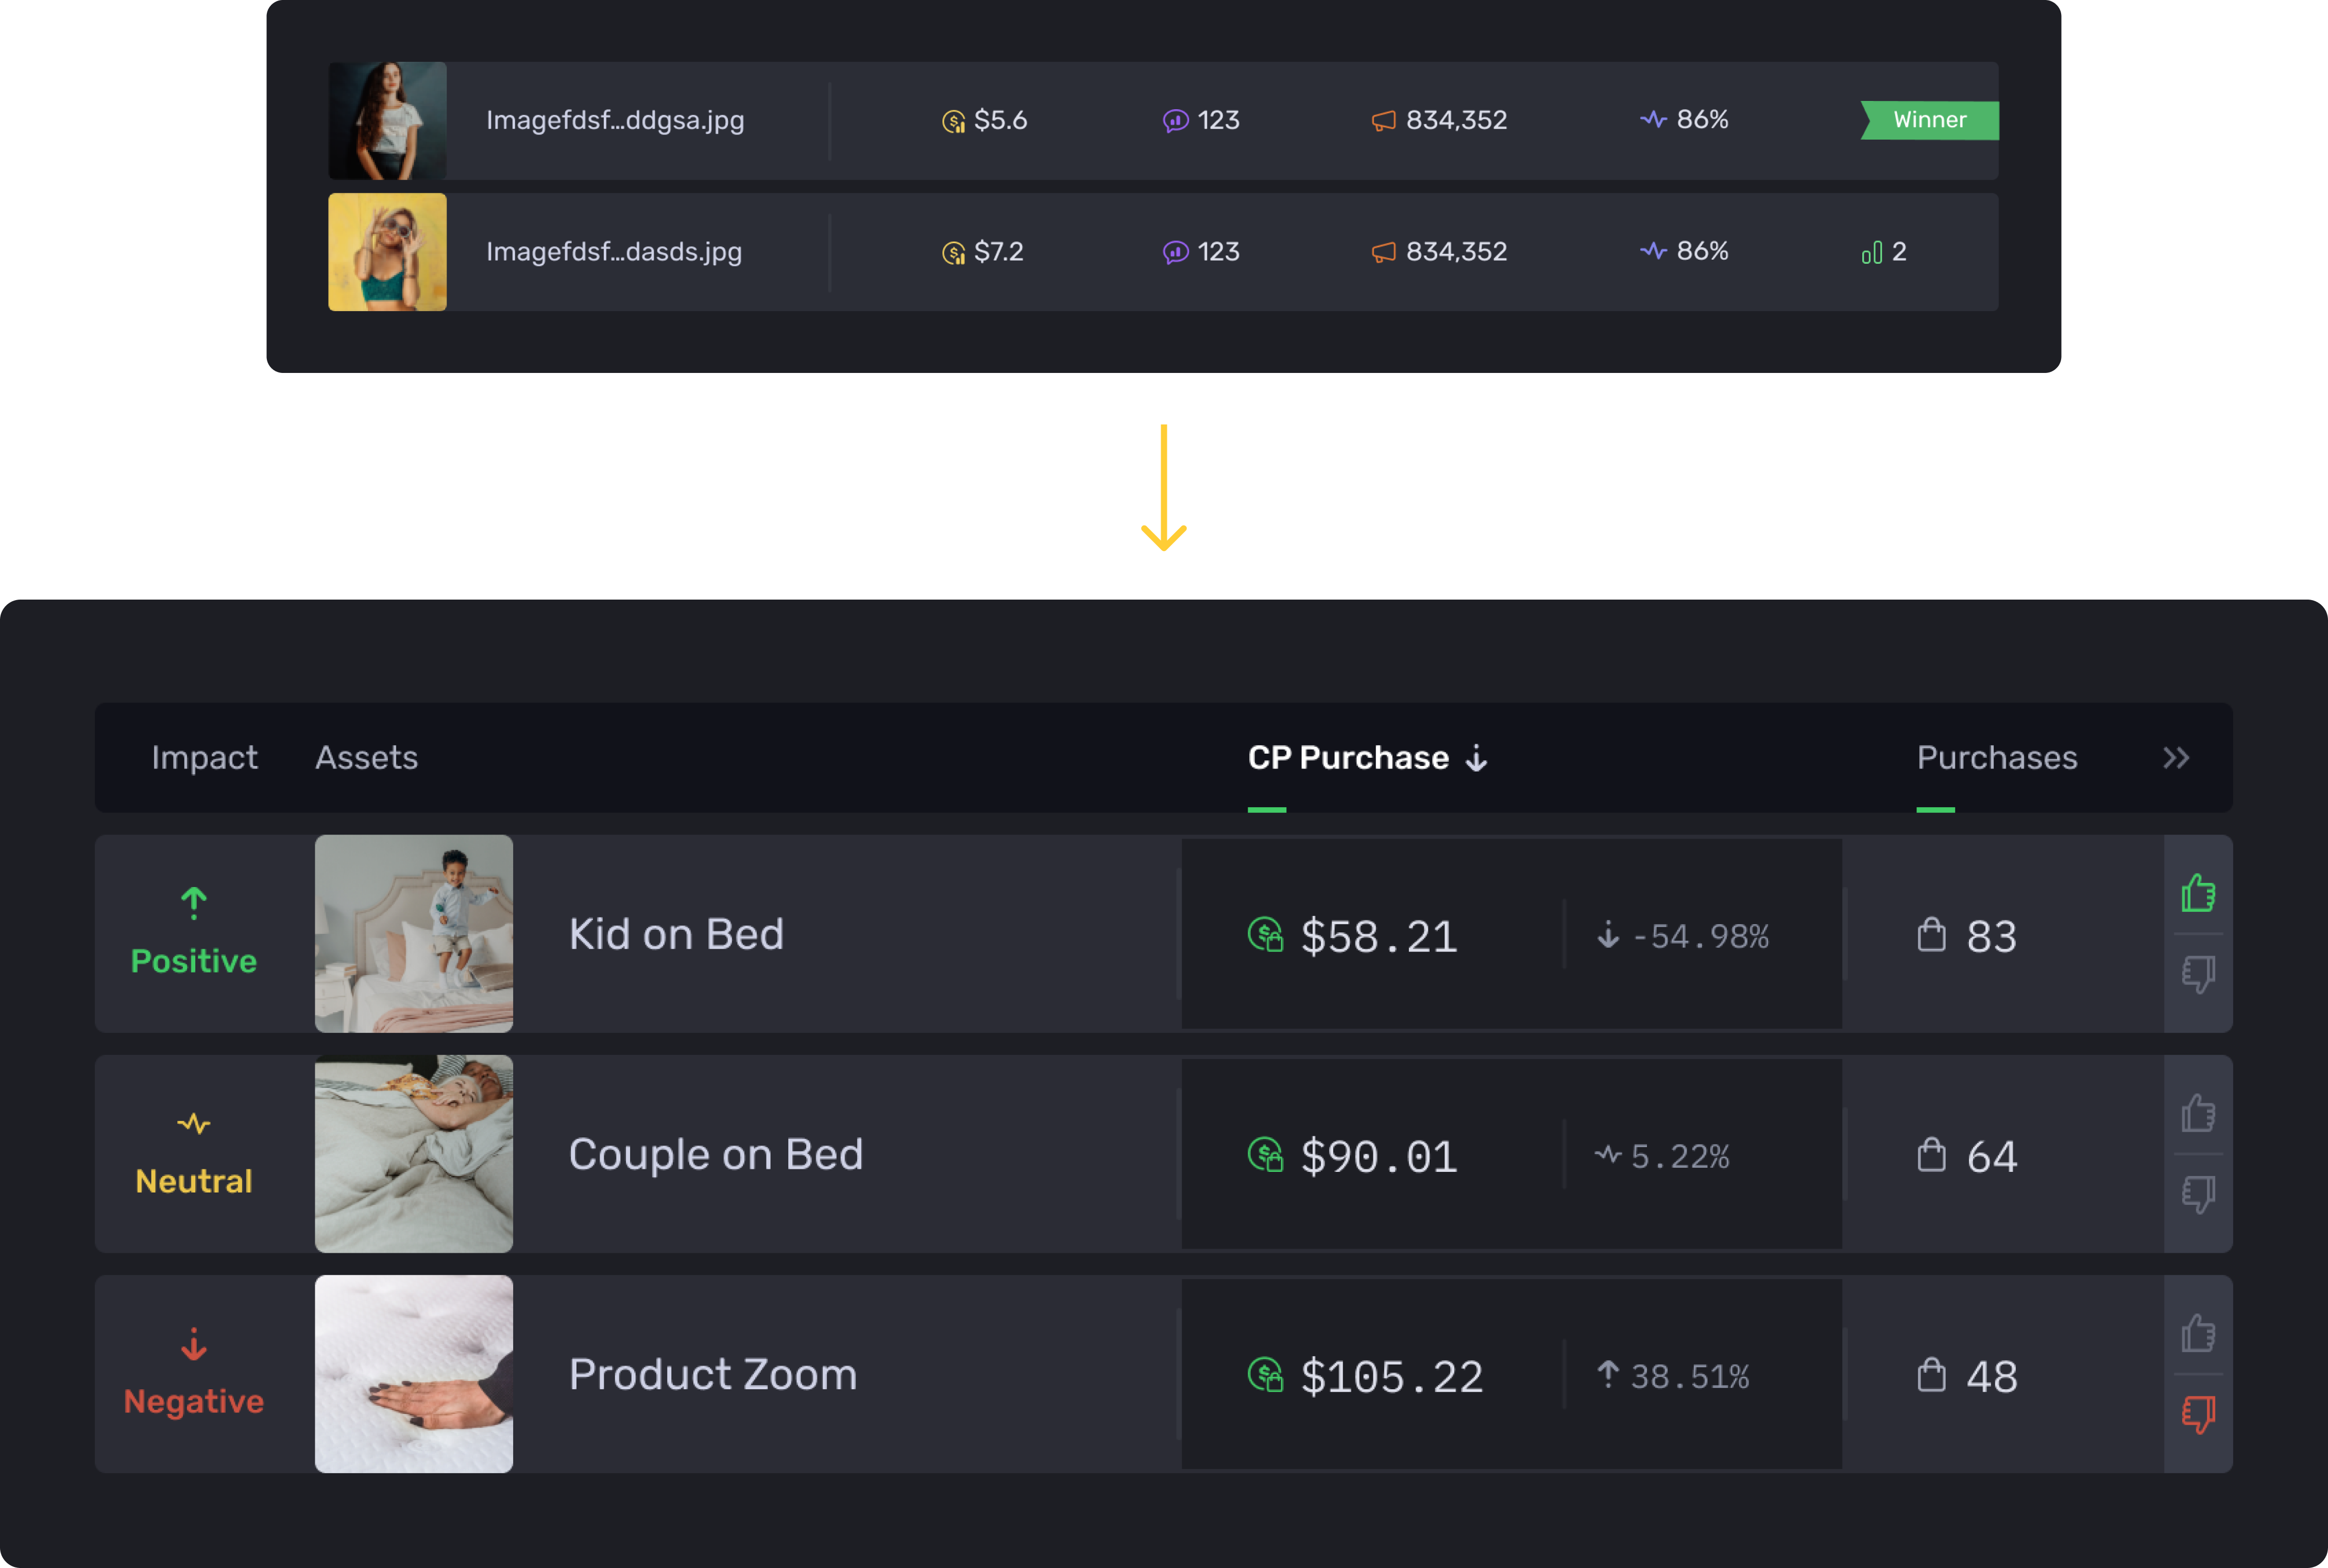The image size is (2328, 1568).
Task: Click the Product Zoom asset name
Action: (712, 1374)
